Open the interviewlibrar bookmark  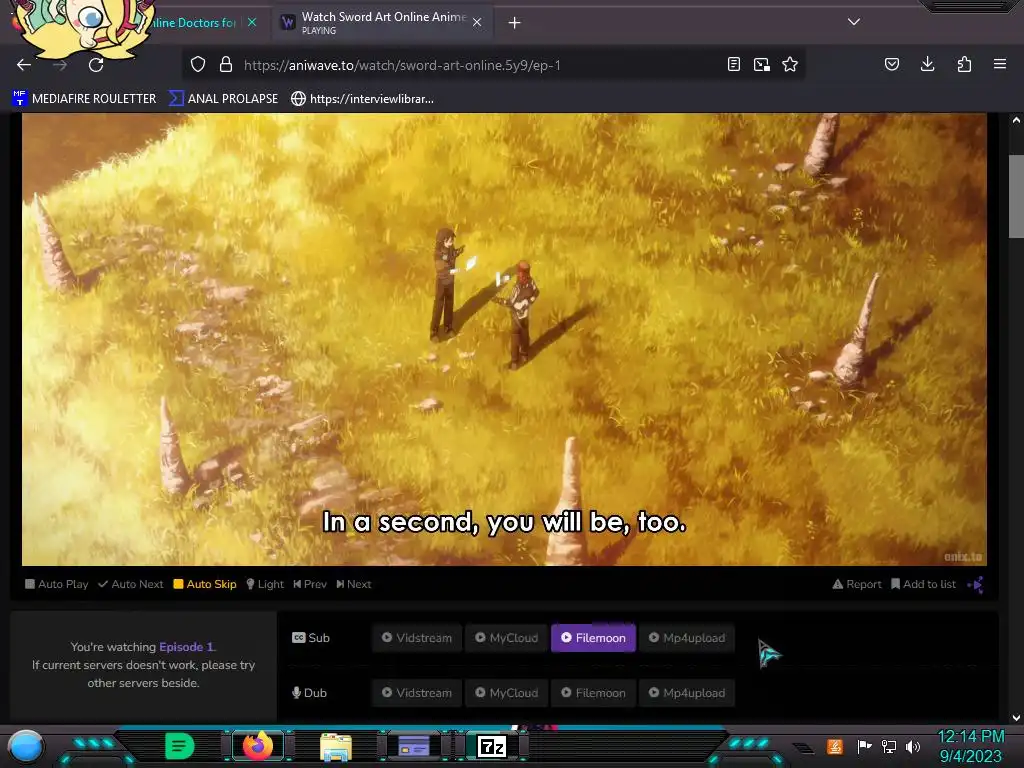pos(362,99)
